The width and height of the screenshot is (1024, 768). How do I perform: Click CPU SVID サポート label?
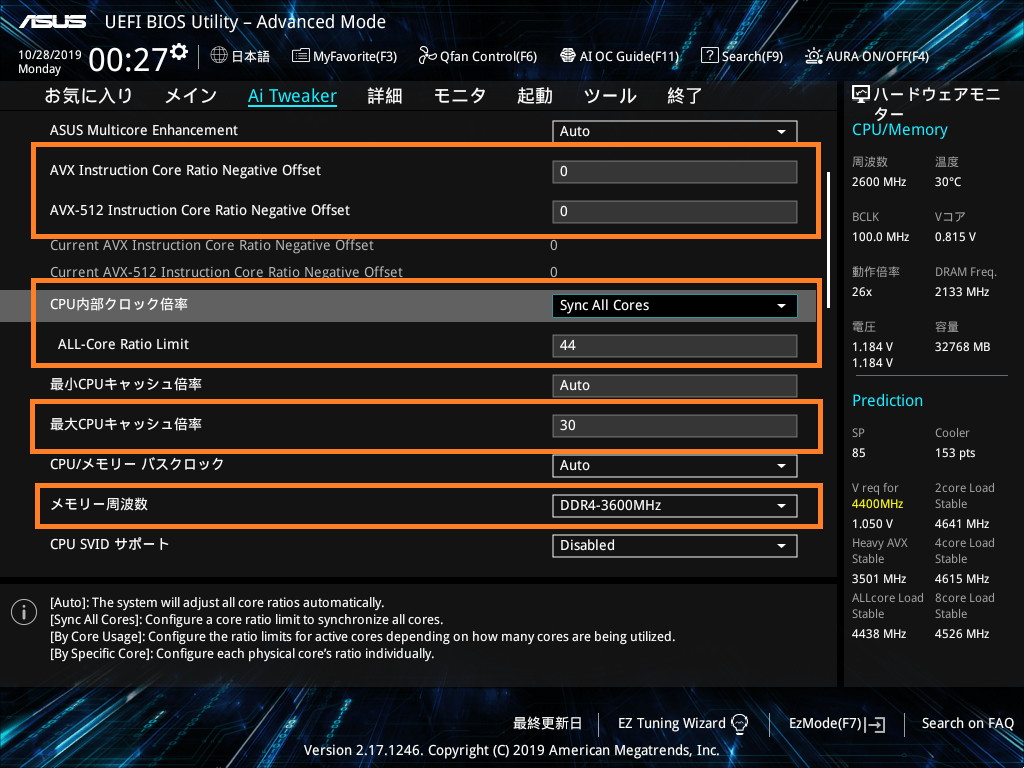[x=109, y=544]
